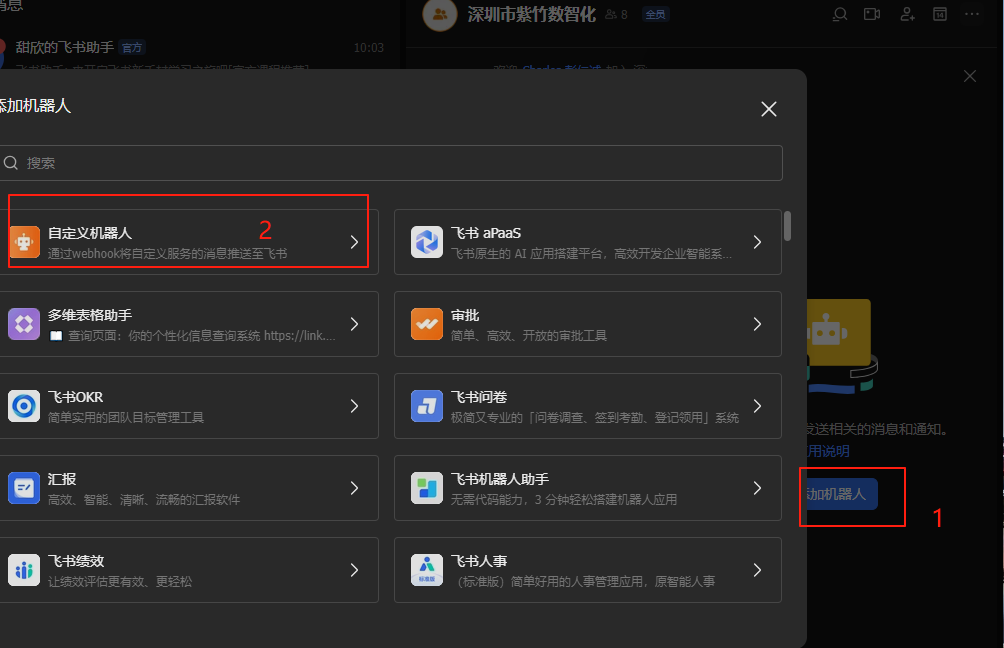
Task: Click the group avatar of 深圳市紫竹数智化
Action: (440, 14)
